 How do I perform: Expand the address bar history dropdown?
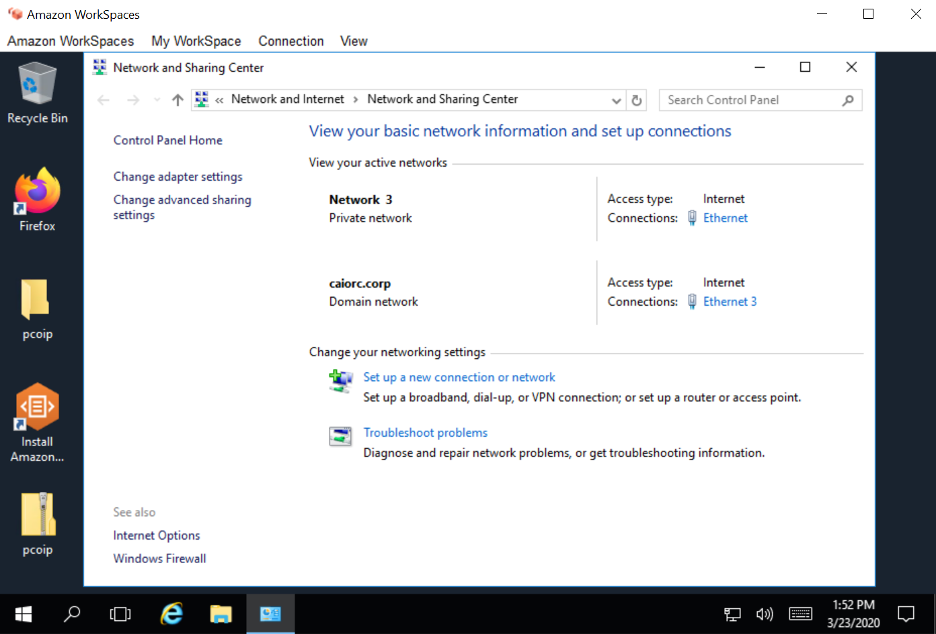616,100
